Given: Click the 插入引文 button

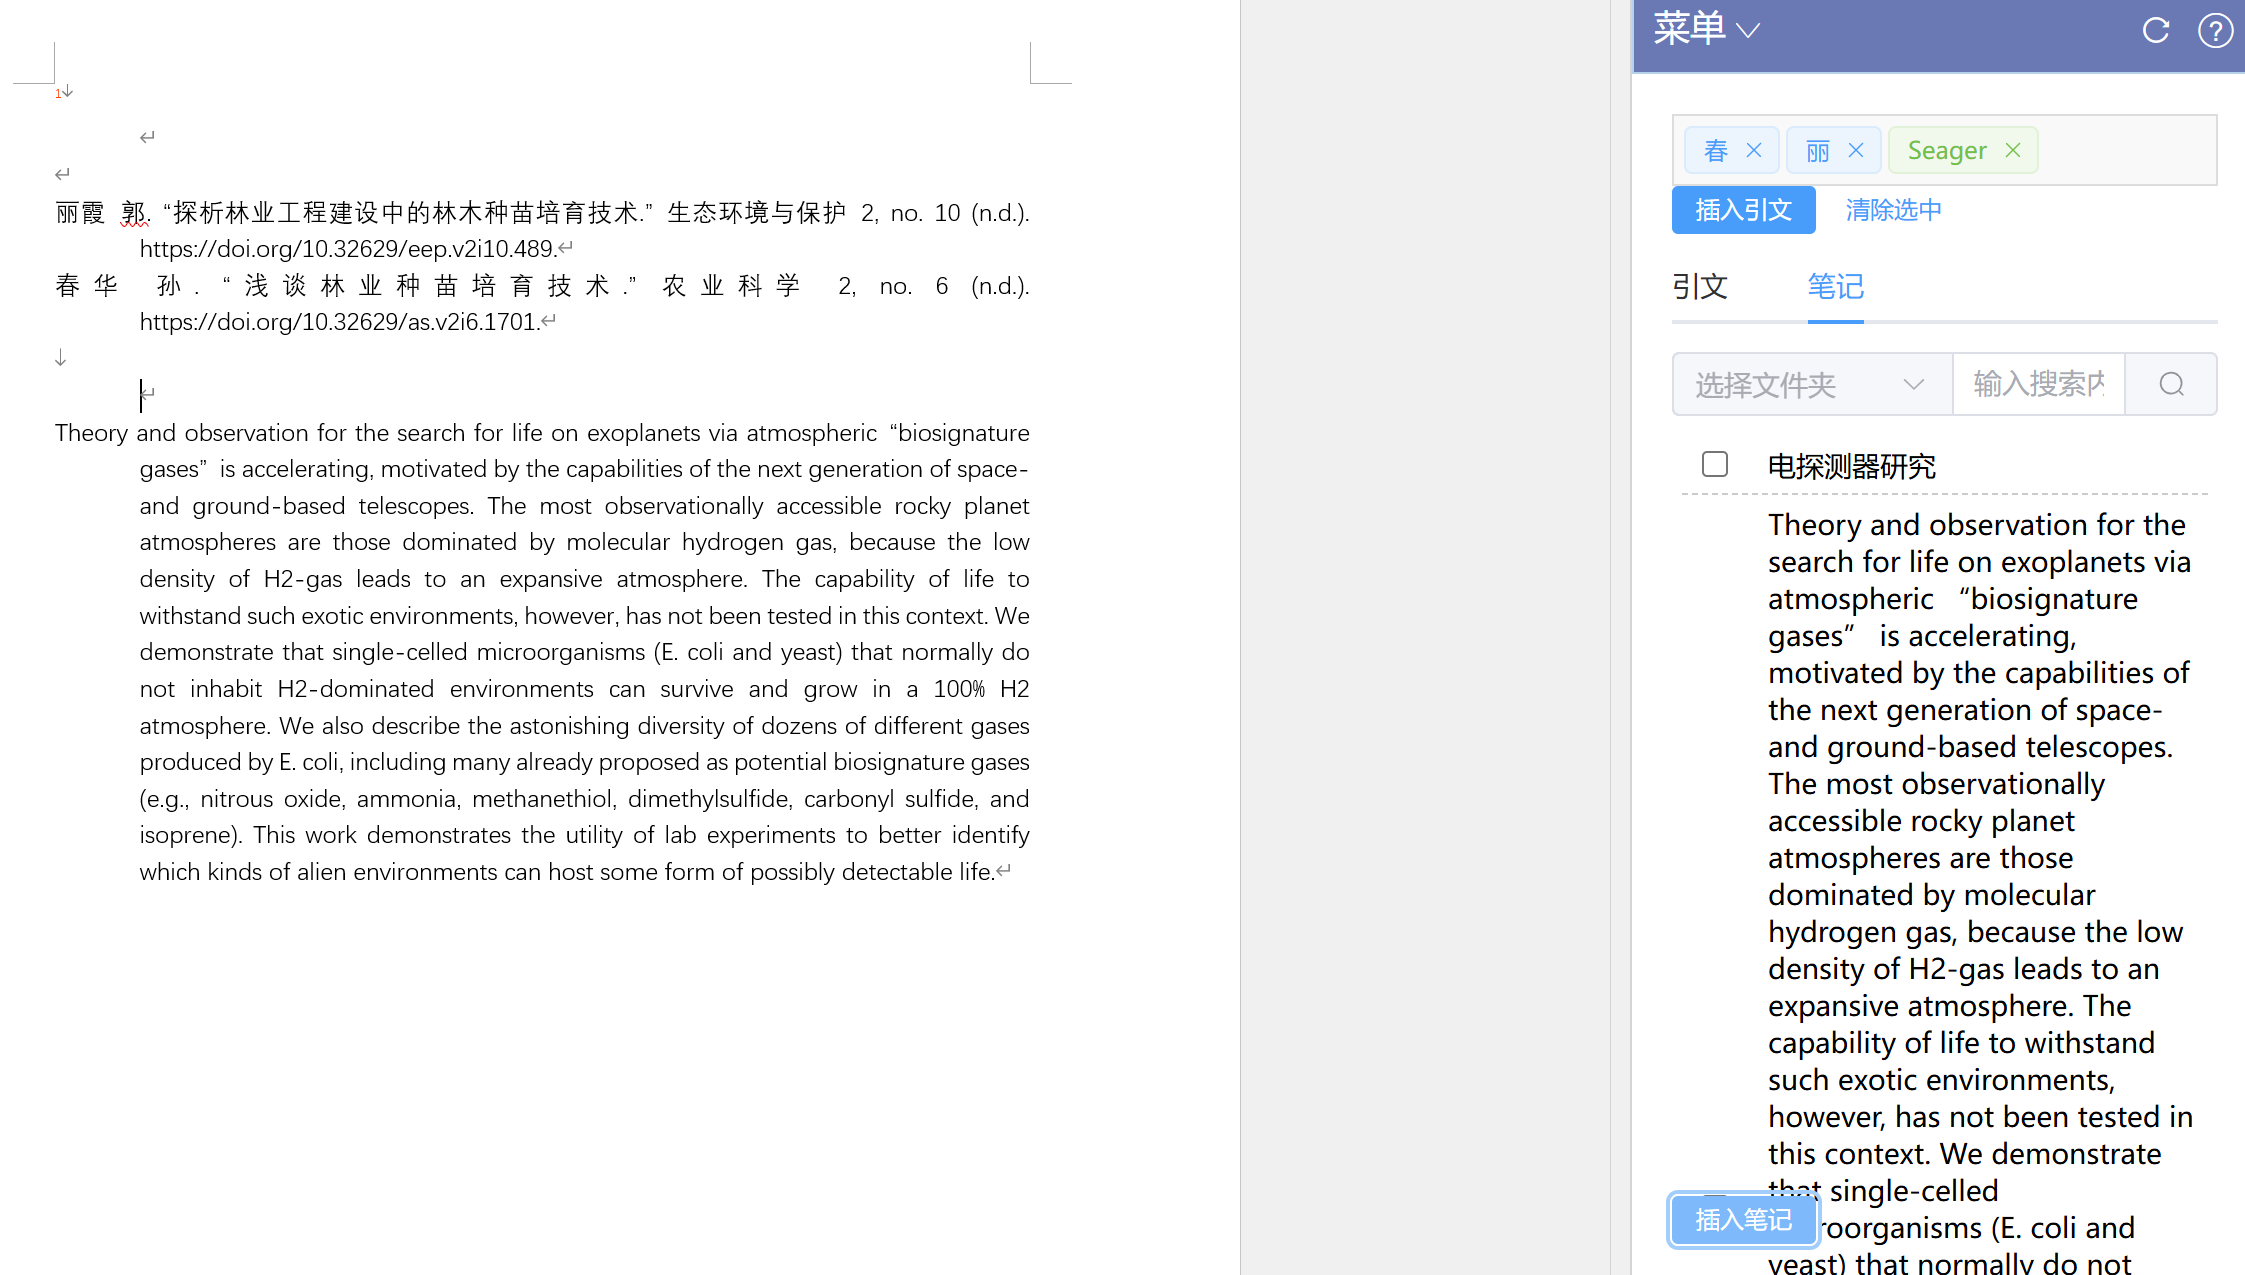Looking at the screenshot, I should pos(1743,210).
